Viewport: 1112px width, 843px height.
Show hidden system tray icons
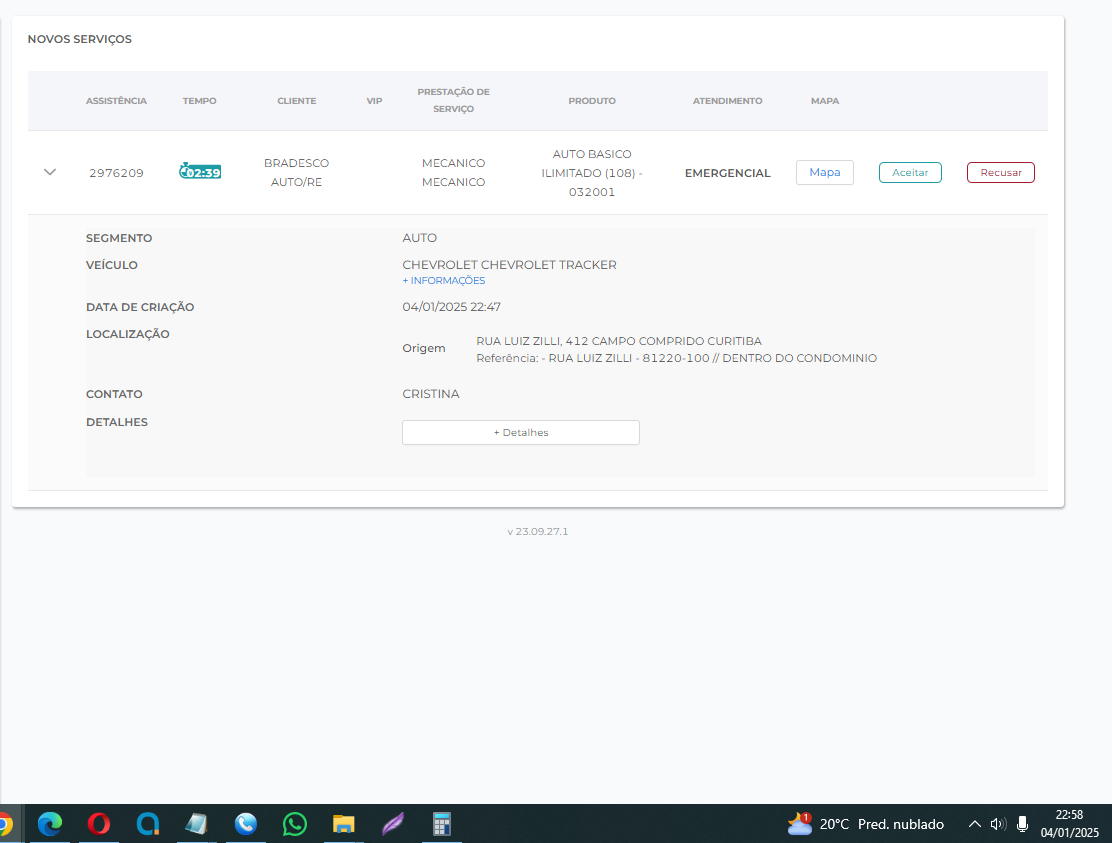[x=974, y=824]
